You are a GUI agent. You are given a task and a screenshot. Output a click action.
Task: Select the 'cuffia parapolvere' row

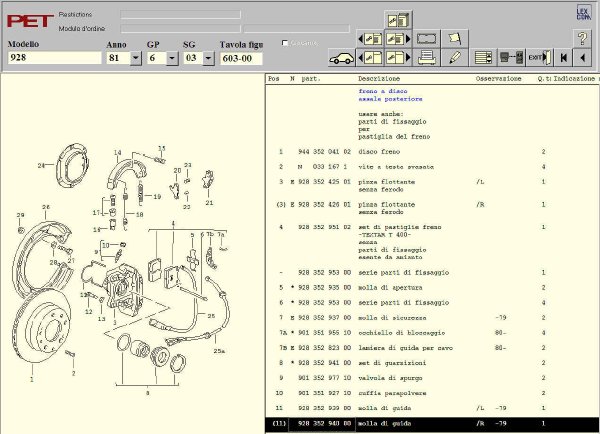432,393
